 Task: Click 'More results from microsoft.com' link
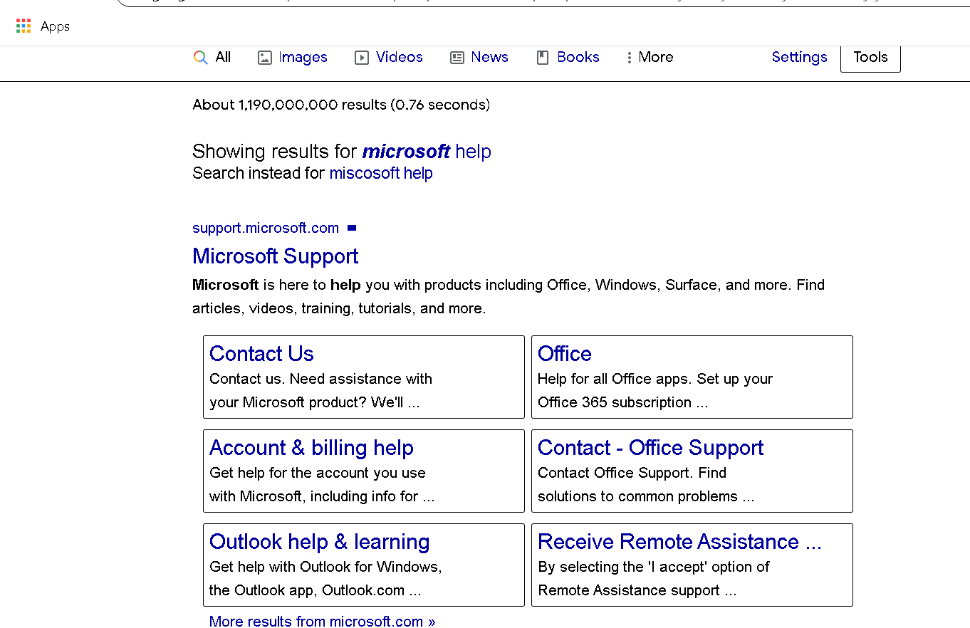(322, 621)
